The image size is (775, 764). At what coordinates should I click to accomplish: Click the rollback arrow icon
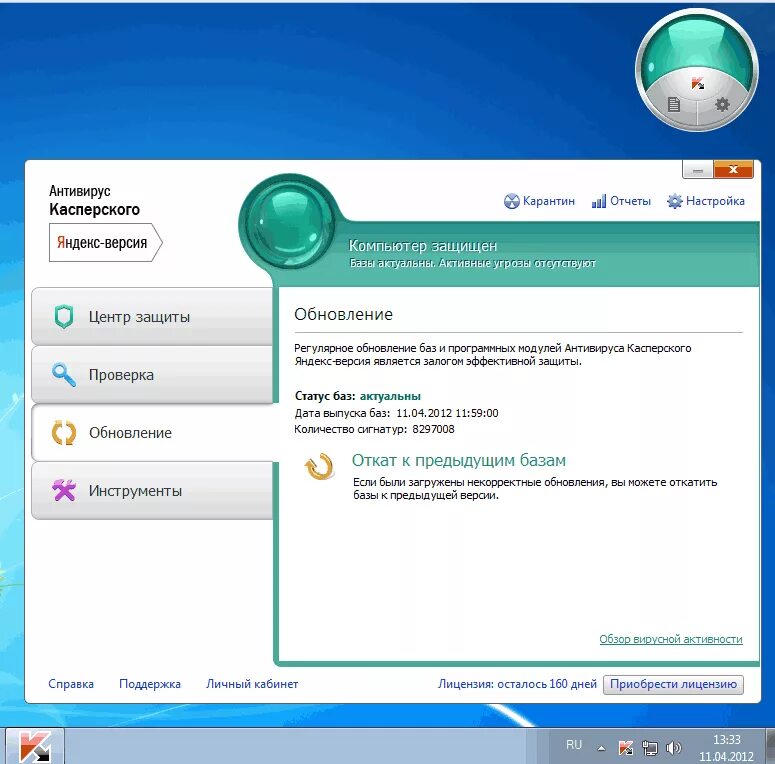[x=319, y=467]
